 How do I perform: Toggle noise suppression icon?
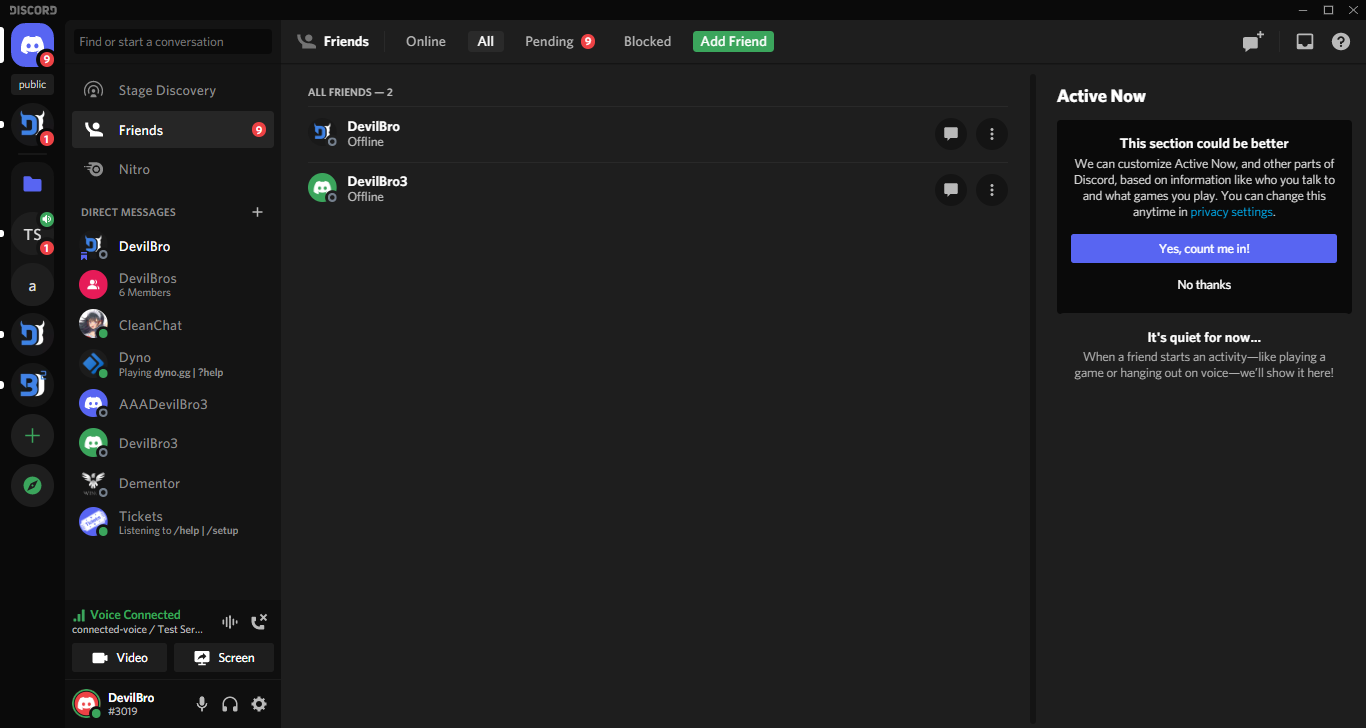pyautogui.click(x=230, y=622)
